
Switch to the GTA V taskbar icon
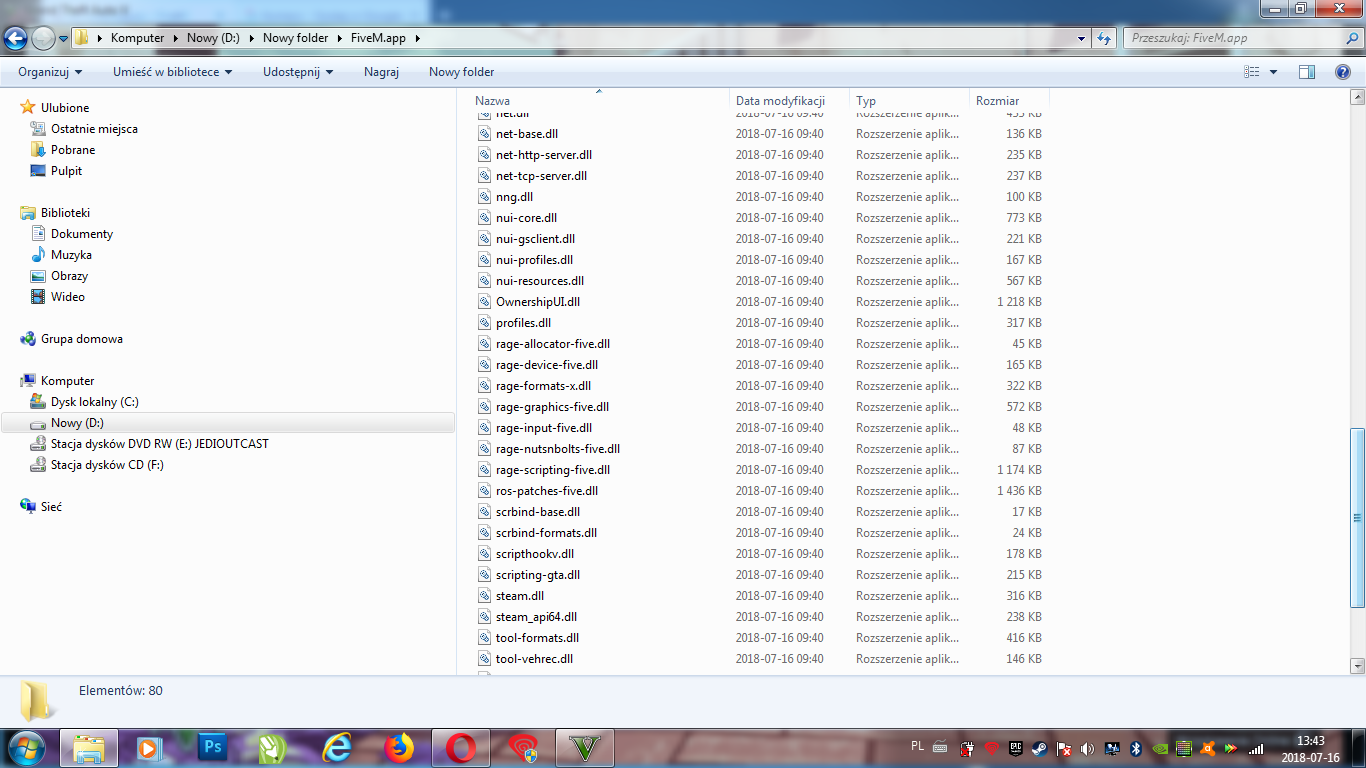pos(585,747)
